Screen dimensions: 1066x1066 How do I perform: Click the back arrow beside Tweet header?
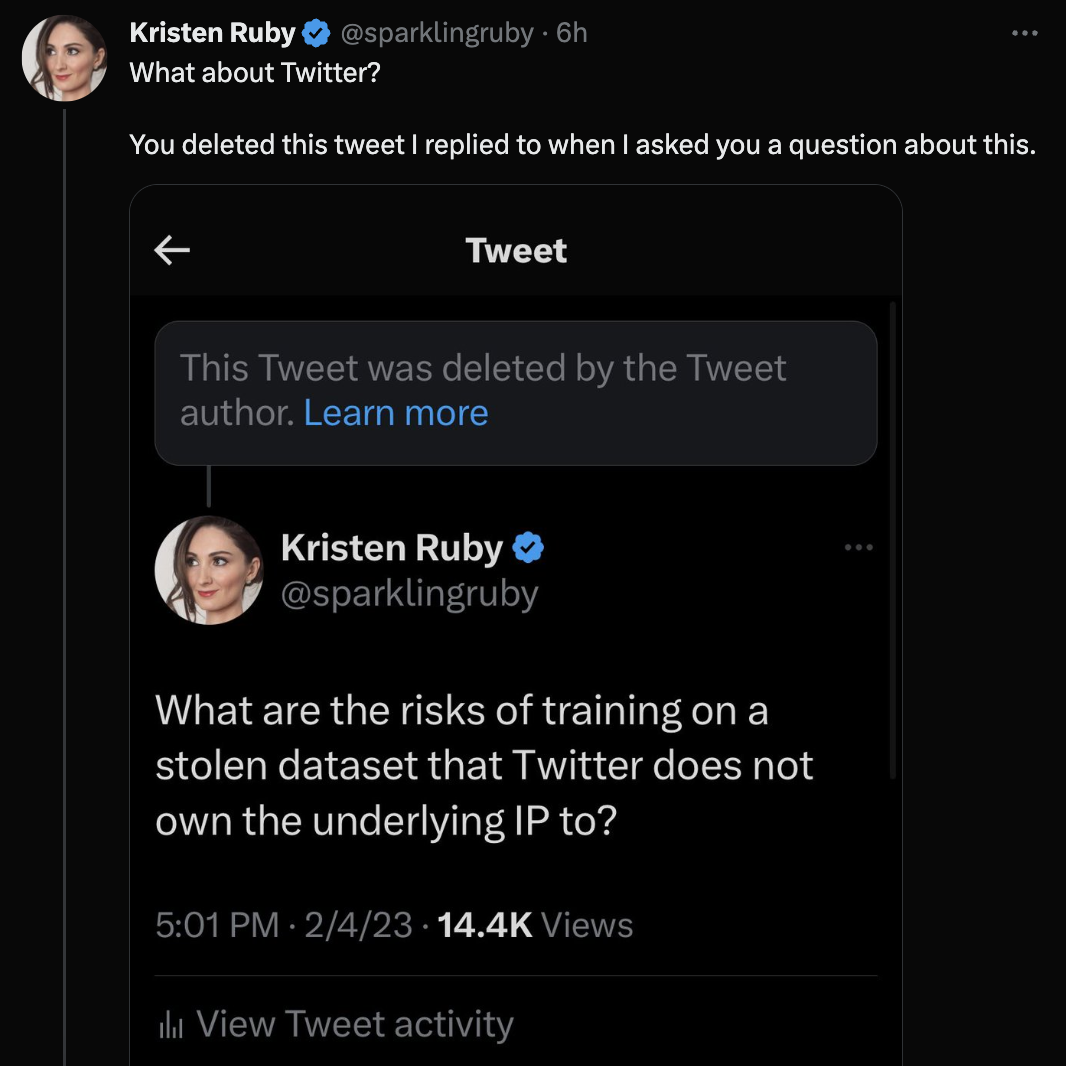click(172, 250)
